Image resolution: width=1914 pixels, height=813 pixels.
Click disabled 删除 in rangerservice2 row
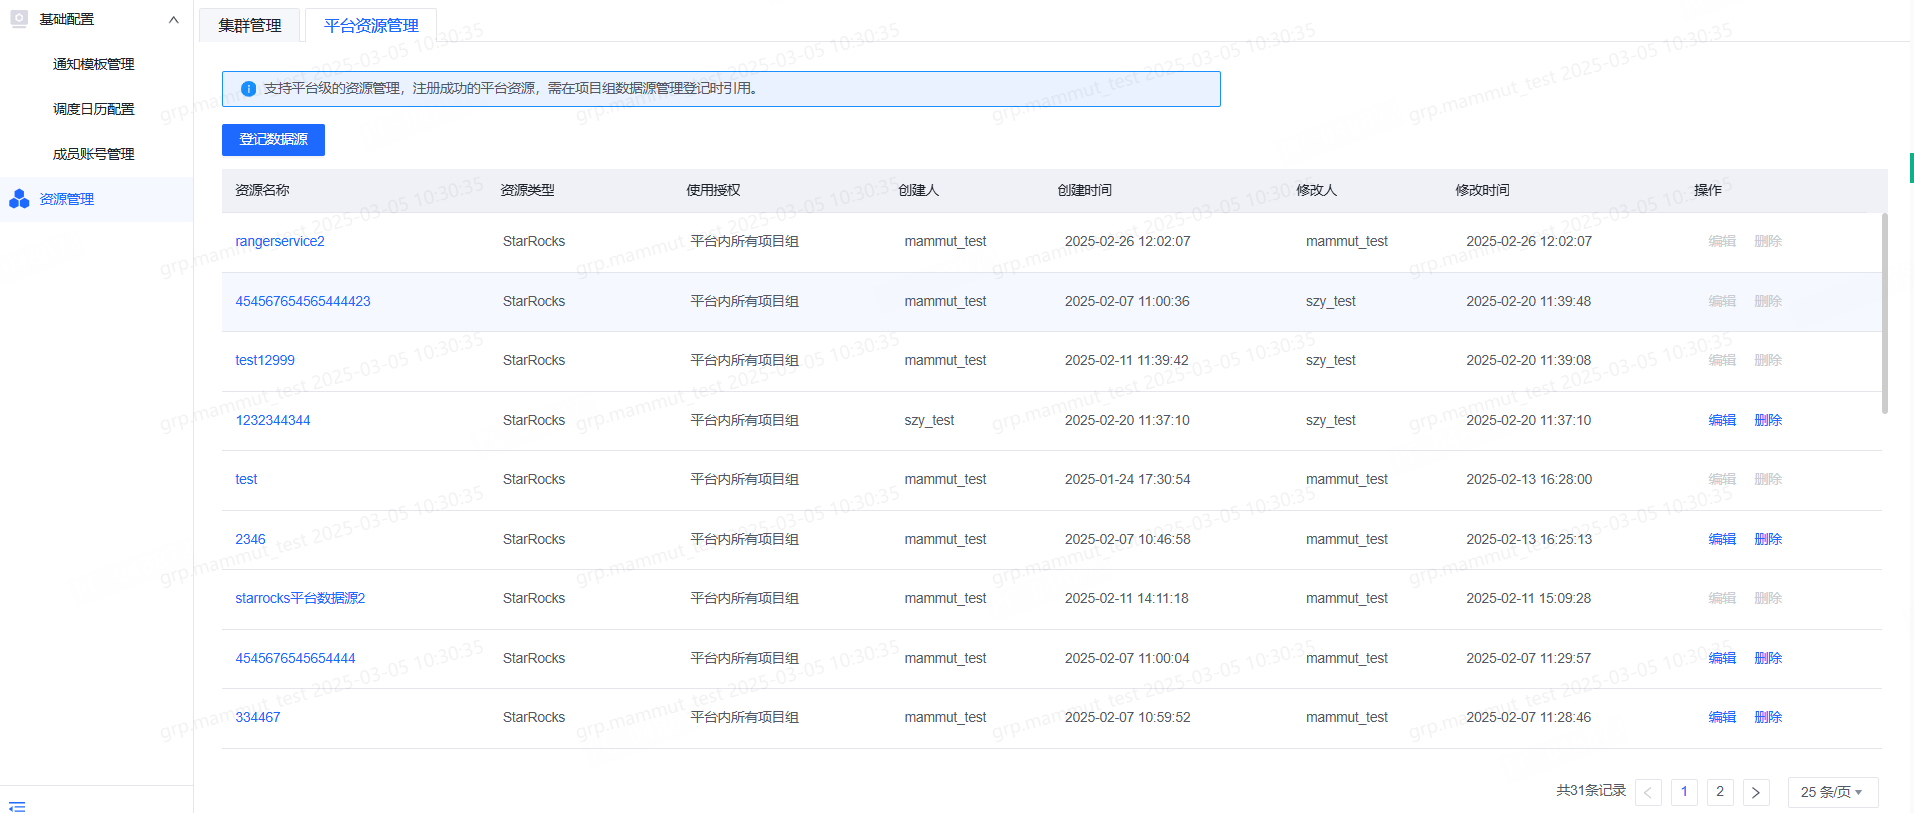pos(1768,241)
